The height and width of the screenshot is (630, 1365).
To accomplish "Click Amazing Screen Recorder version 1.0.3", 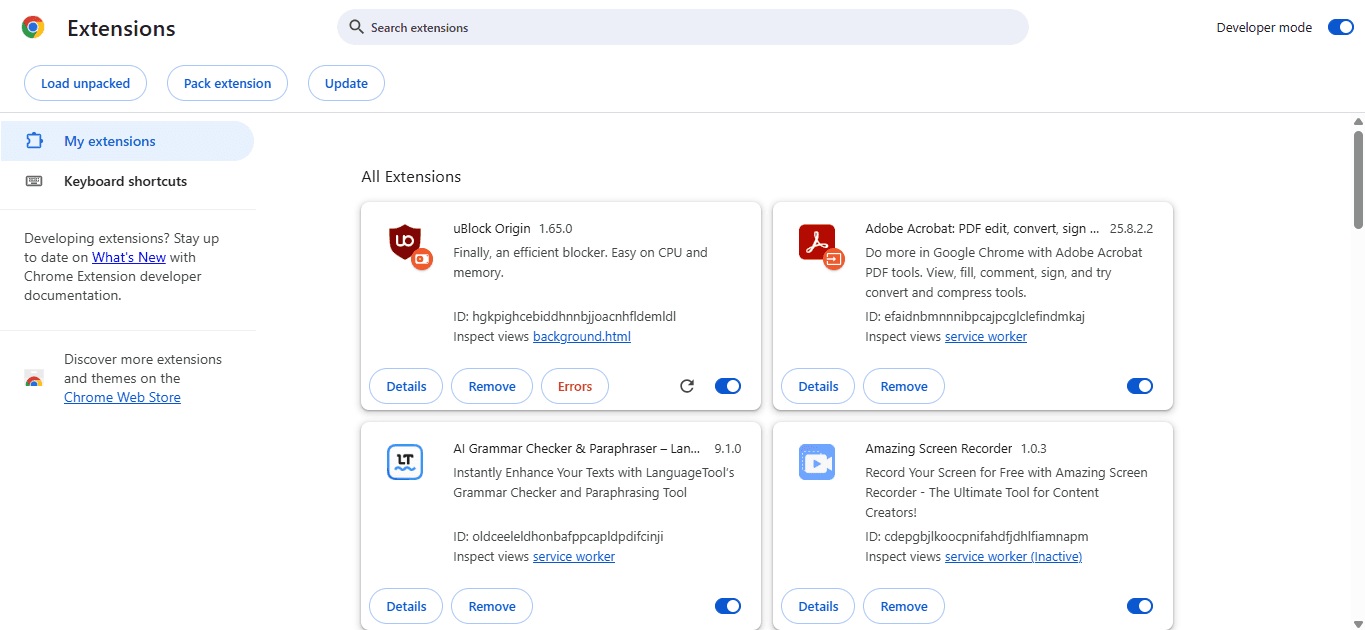I will point(1033,449).
